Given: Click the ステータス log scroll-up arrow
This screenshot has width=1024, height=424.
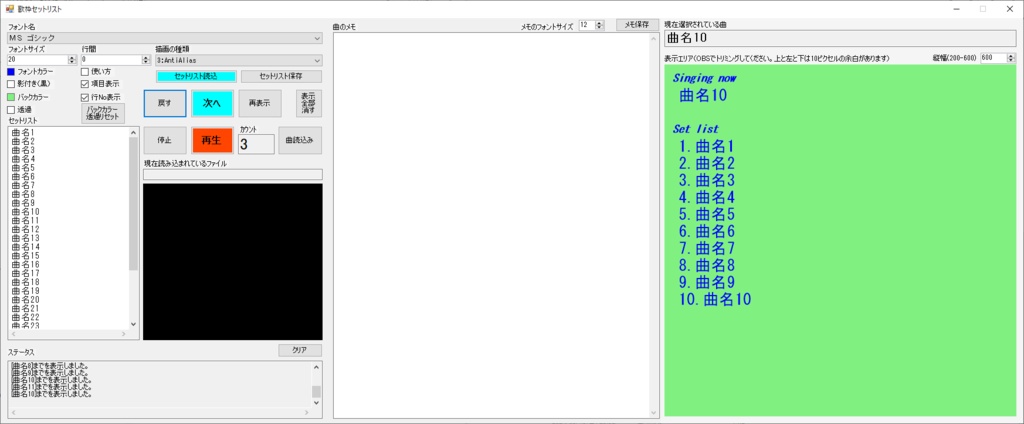Looking at the screenshot, I should click(x=317, y=367).
